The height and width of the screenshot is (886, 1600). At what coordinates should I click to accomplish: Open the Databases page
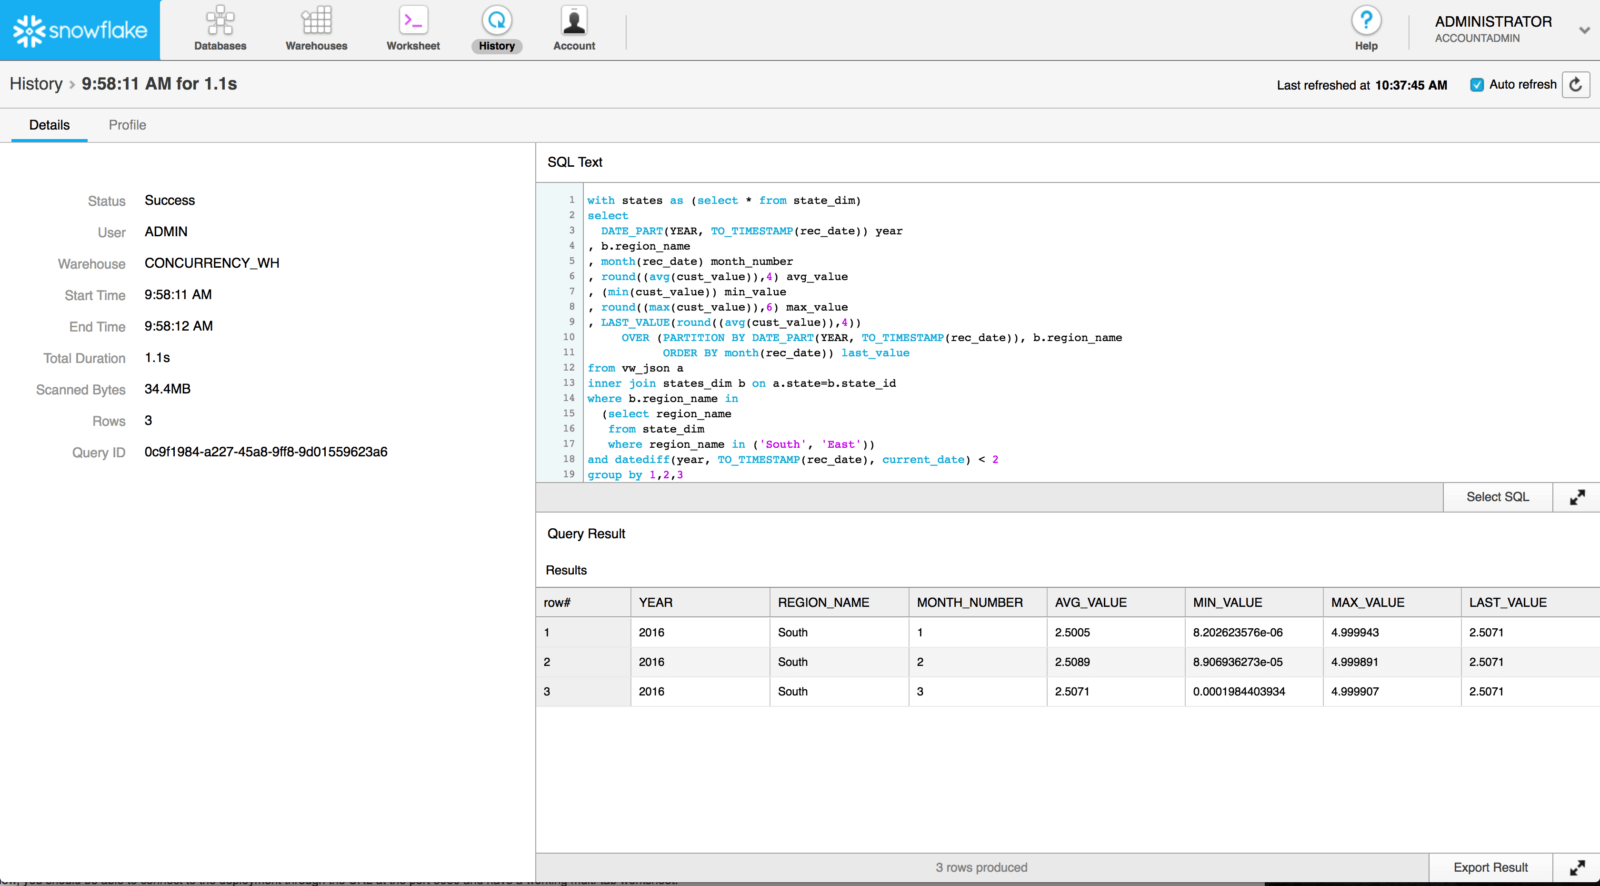pyautogui.click(x=220, y=29)
